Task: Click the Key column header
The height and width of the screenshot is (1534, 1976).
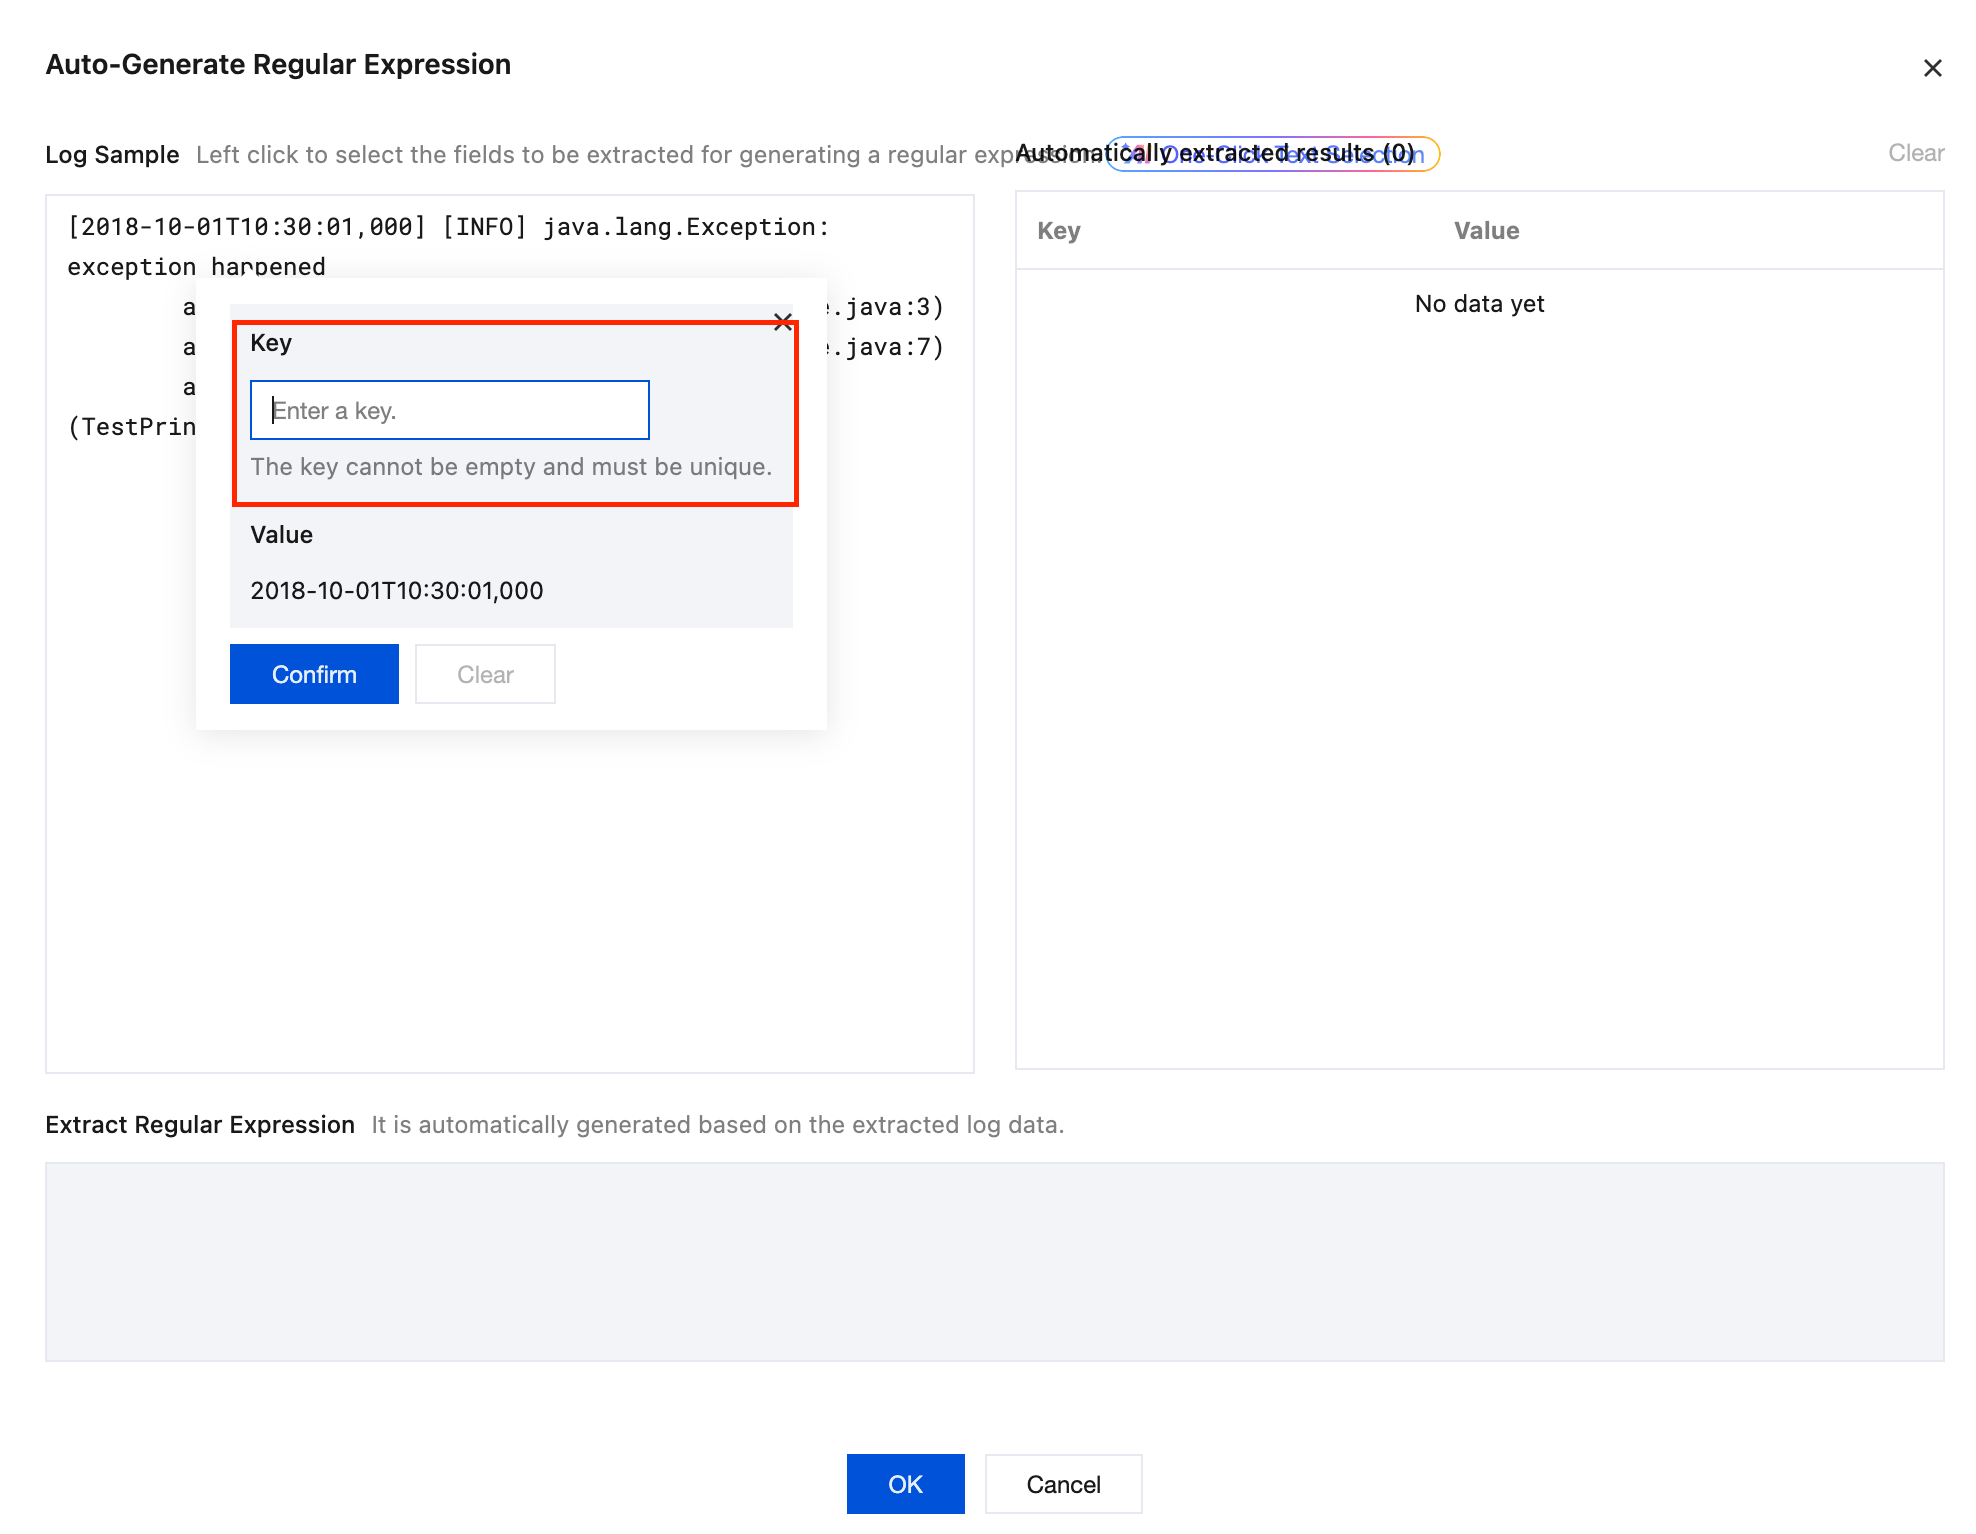Action: [1058, 231]
